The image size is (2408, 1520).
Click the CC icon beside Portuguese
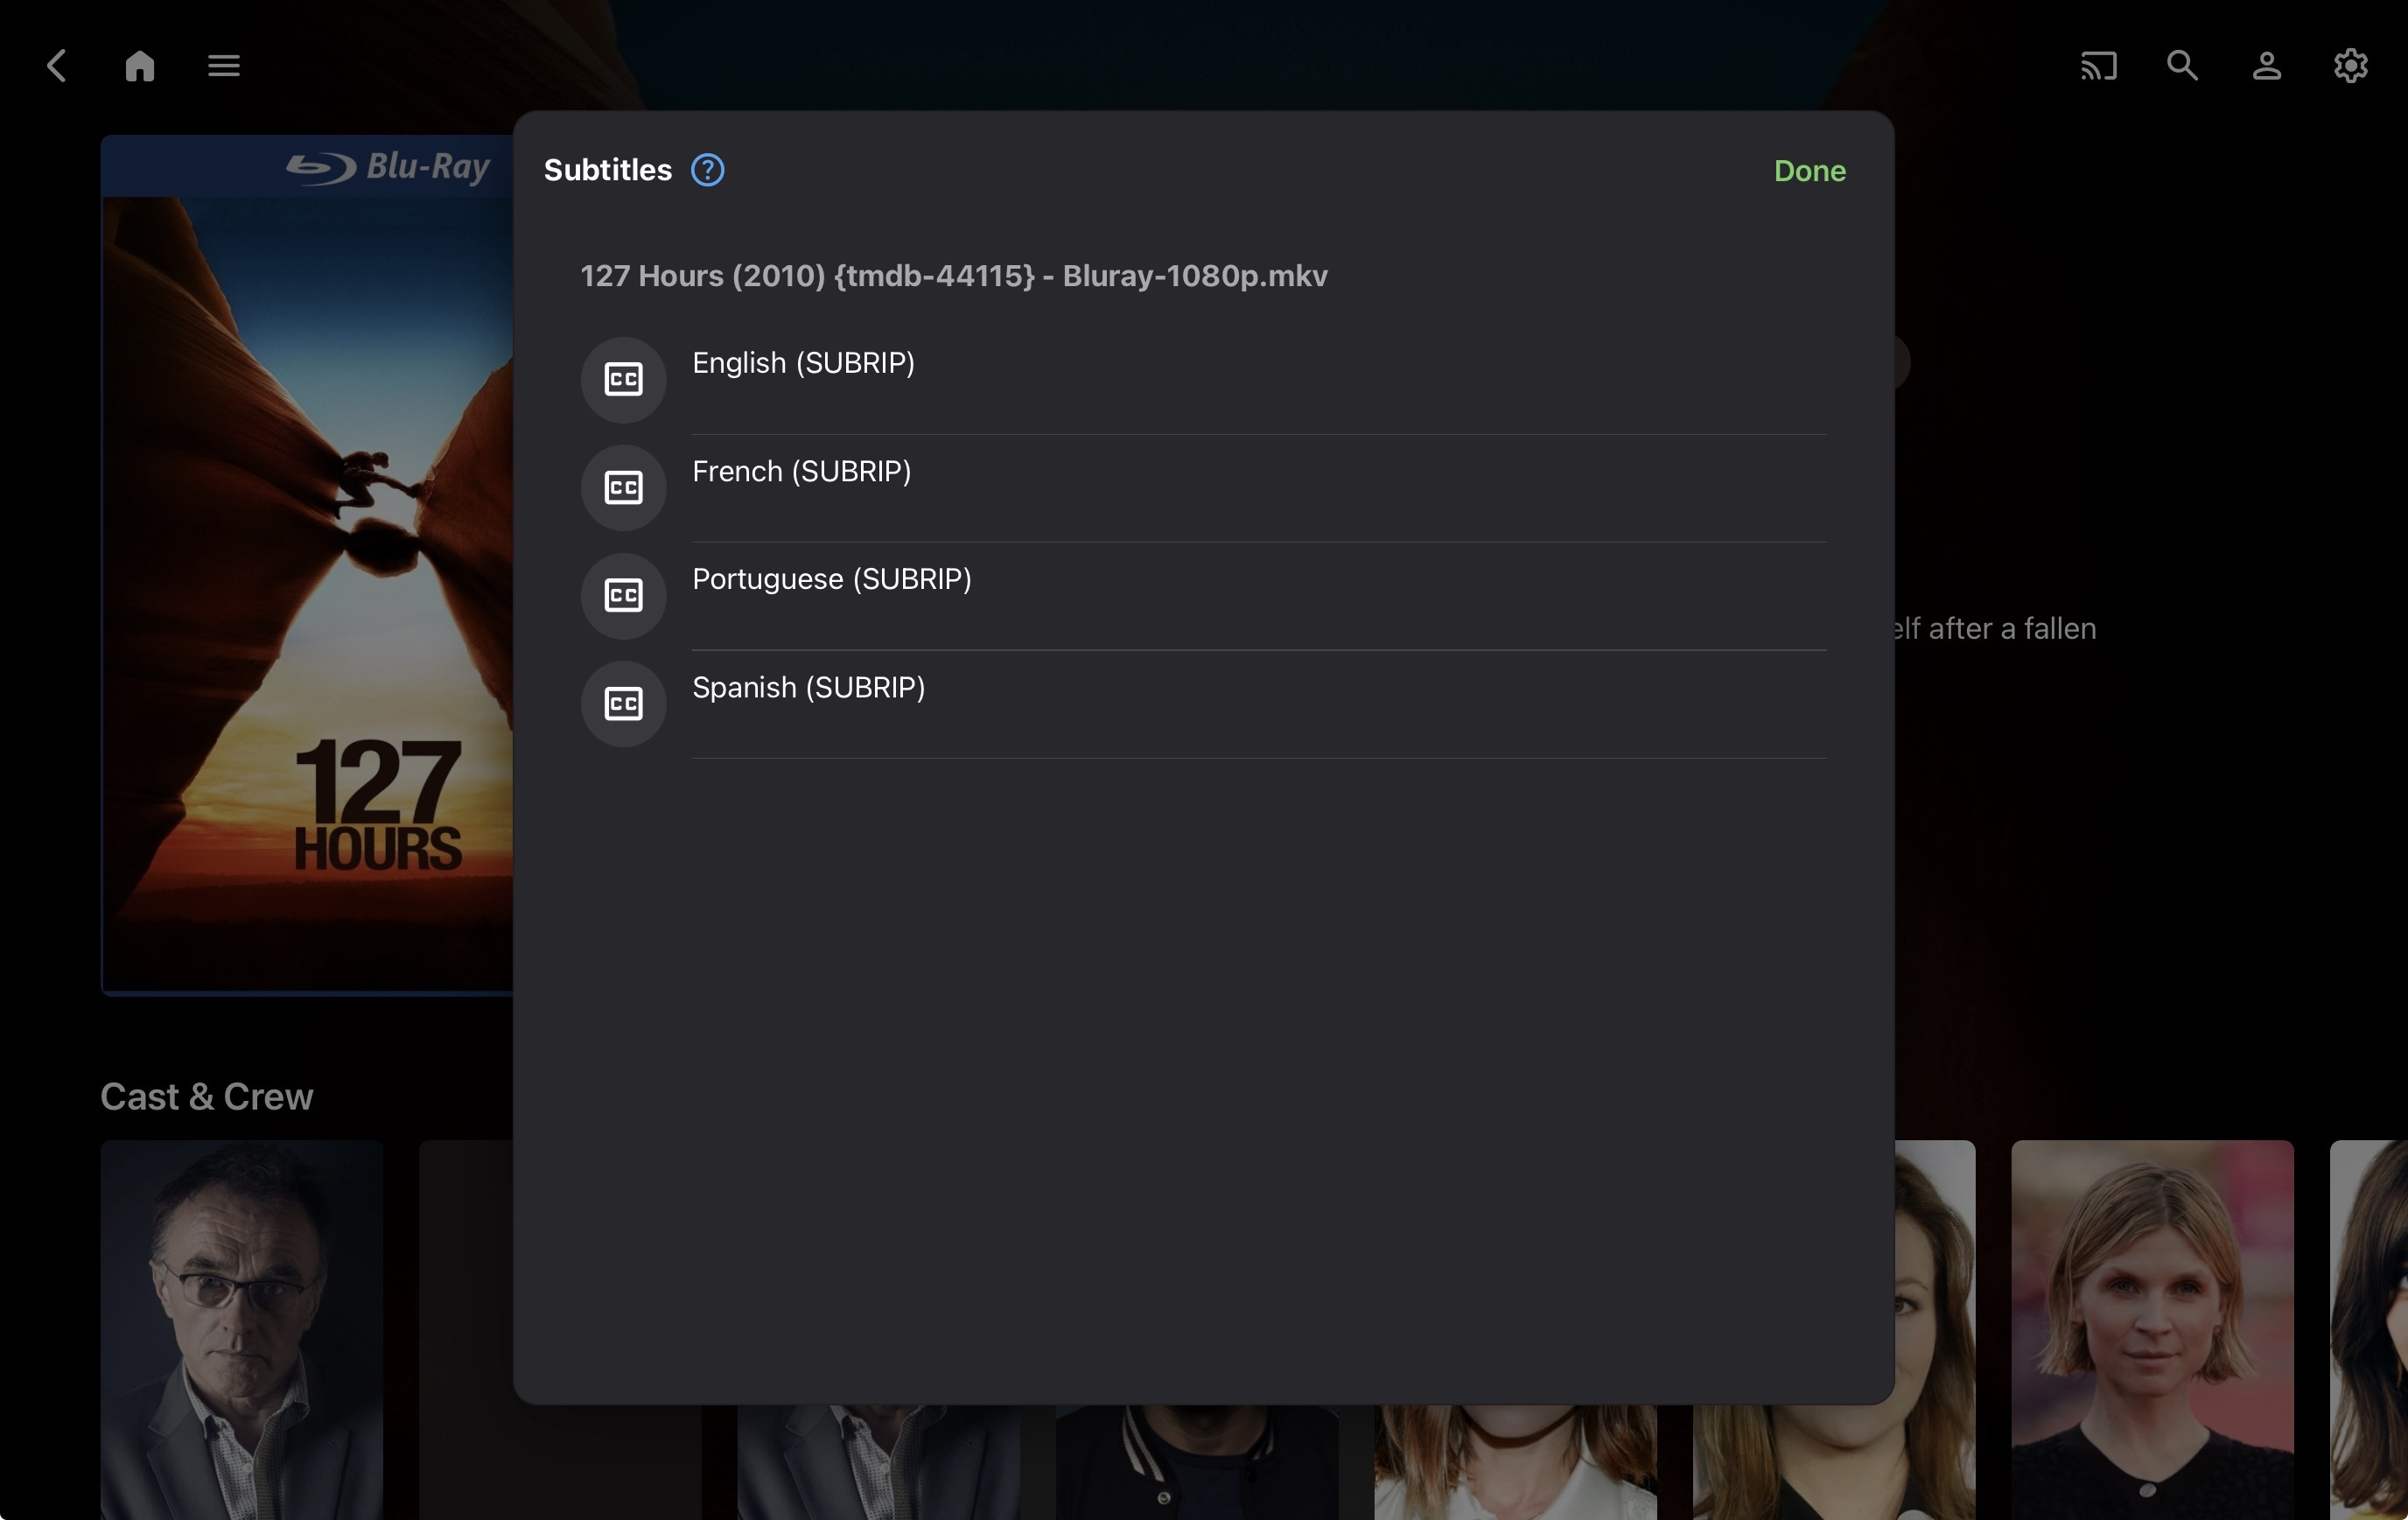click(623, 595)
